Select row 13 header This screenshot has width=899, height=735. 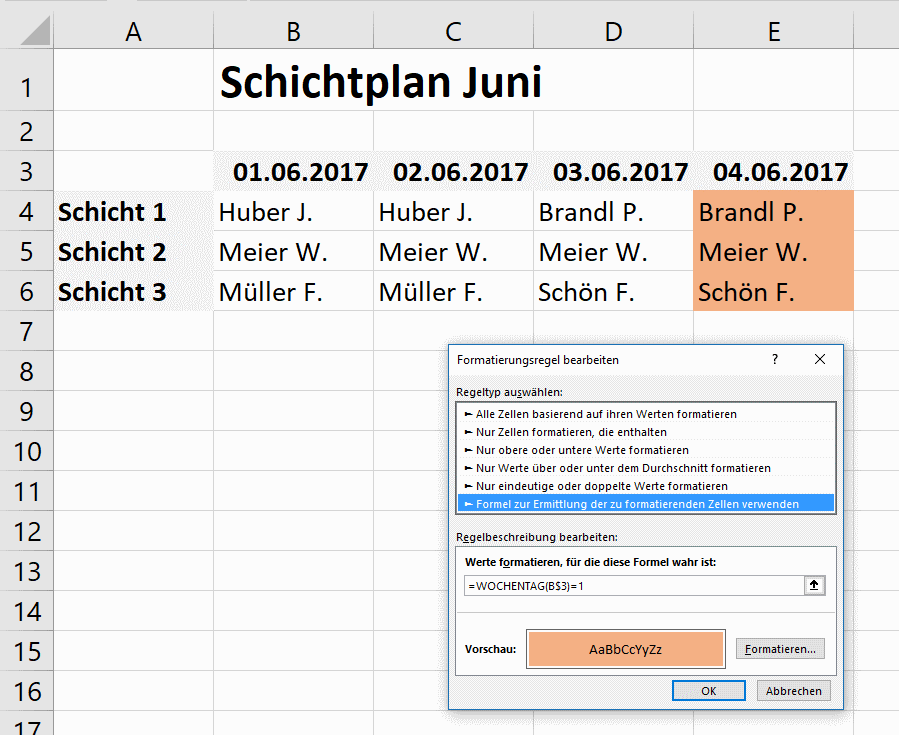tap(26, 571)
